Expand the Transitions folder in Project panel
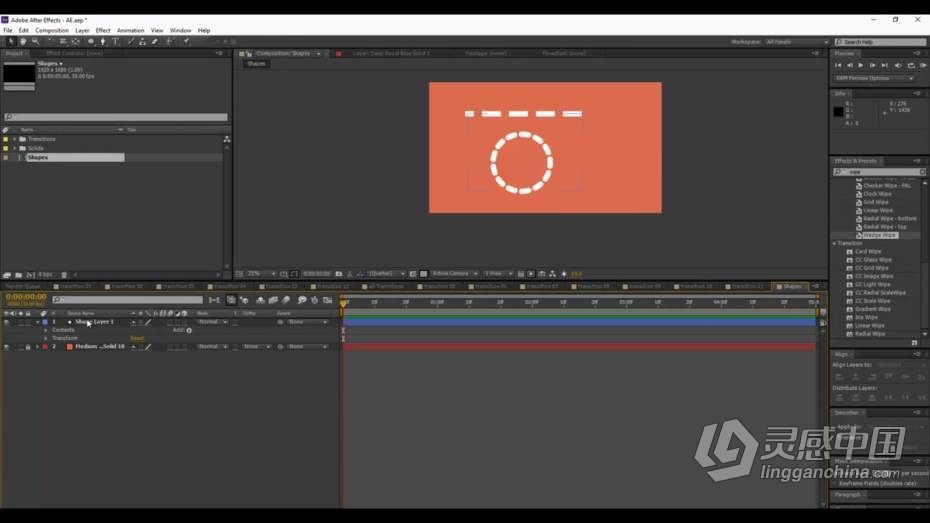The image size is (930, 523). 15,139
